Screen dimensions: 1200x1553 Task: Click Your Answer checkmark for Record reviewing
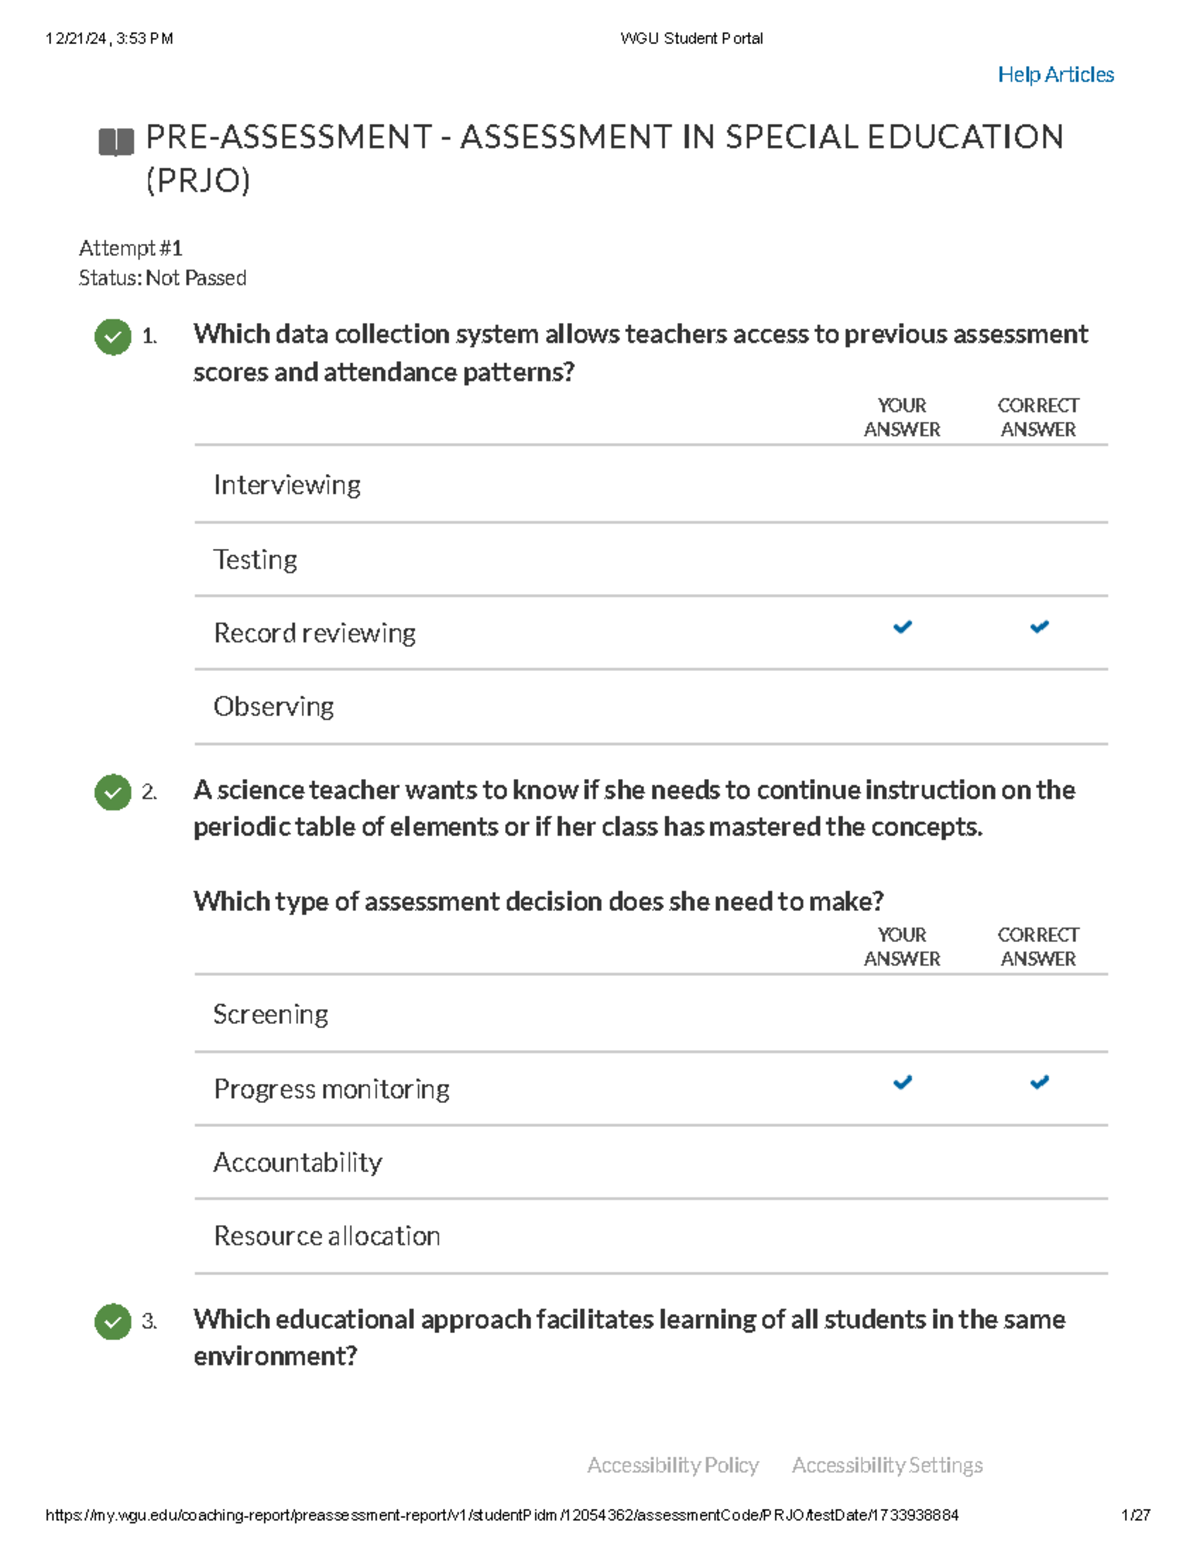[902, 627]
